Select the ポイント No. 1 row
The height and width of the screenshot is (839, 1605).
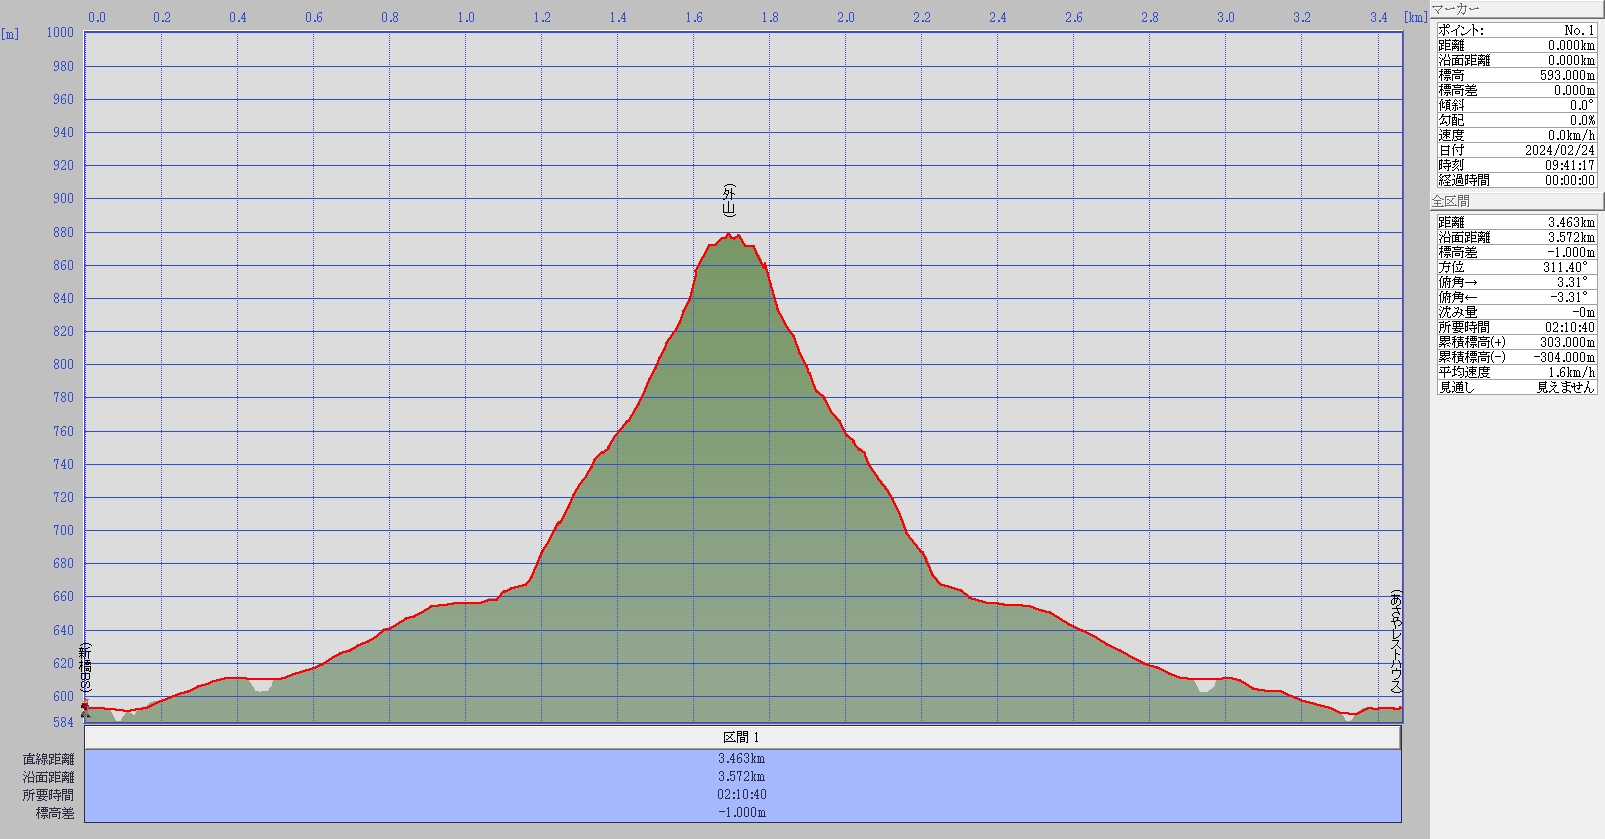[x=1516, y=30]
